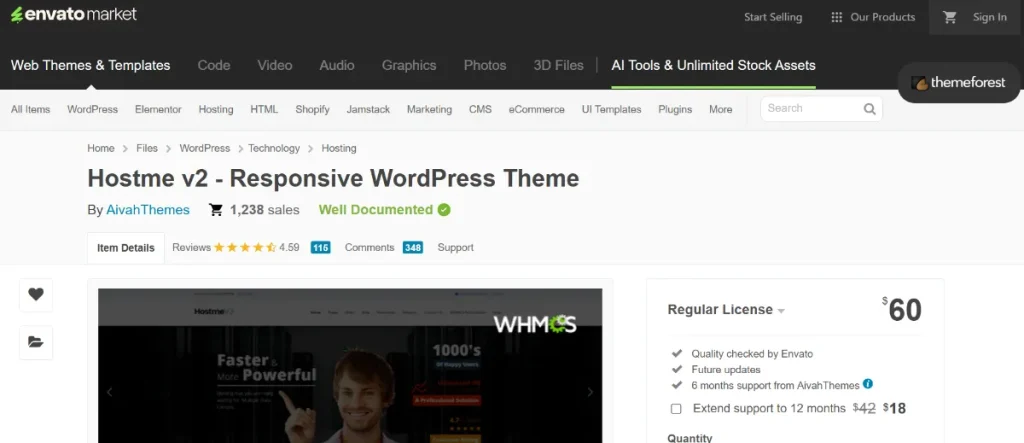The height and width of the screenshot is (443, 1024).
Task: Click the review star rating
Action: pos(245,248)
